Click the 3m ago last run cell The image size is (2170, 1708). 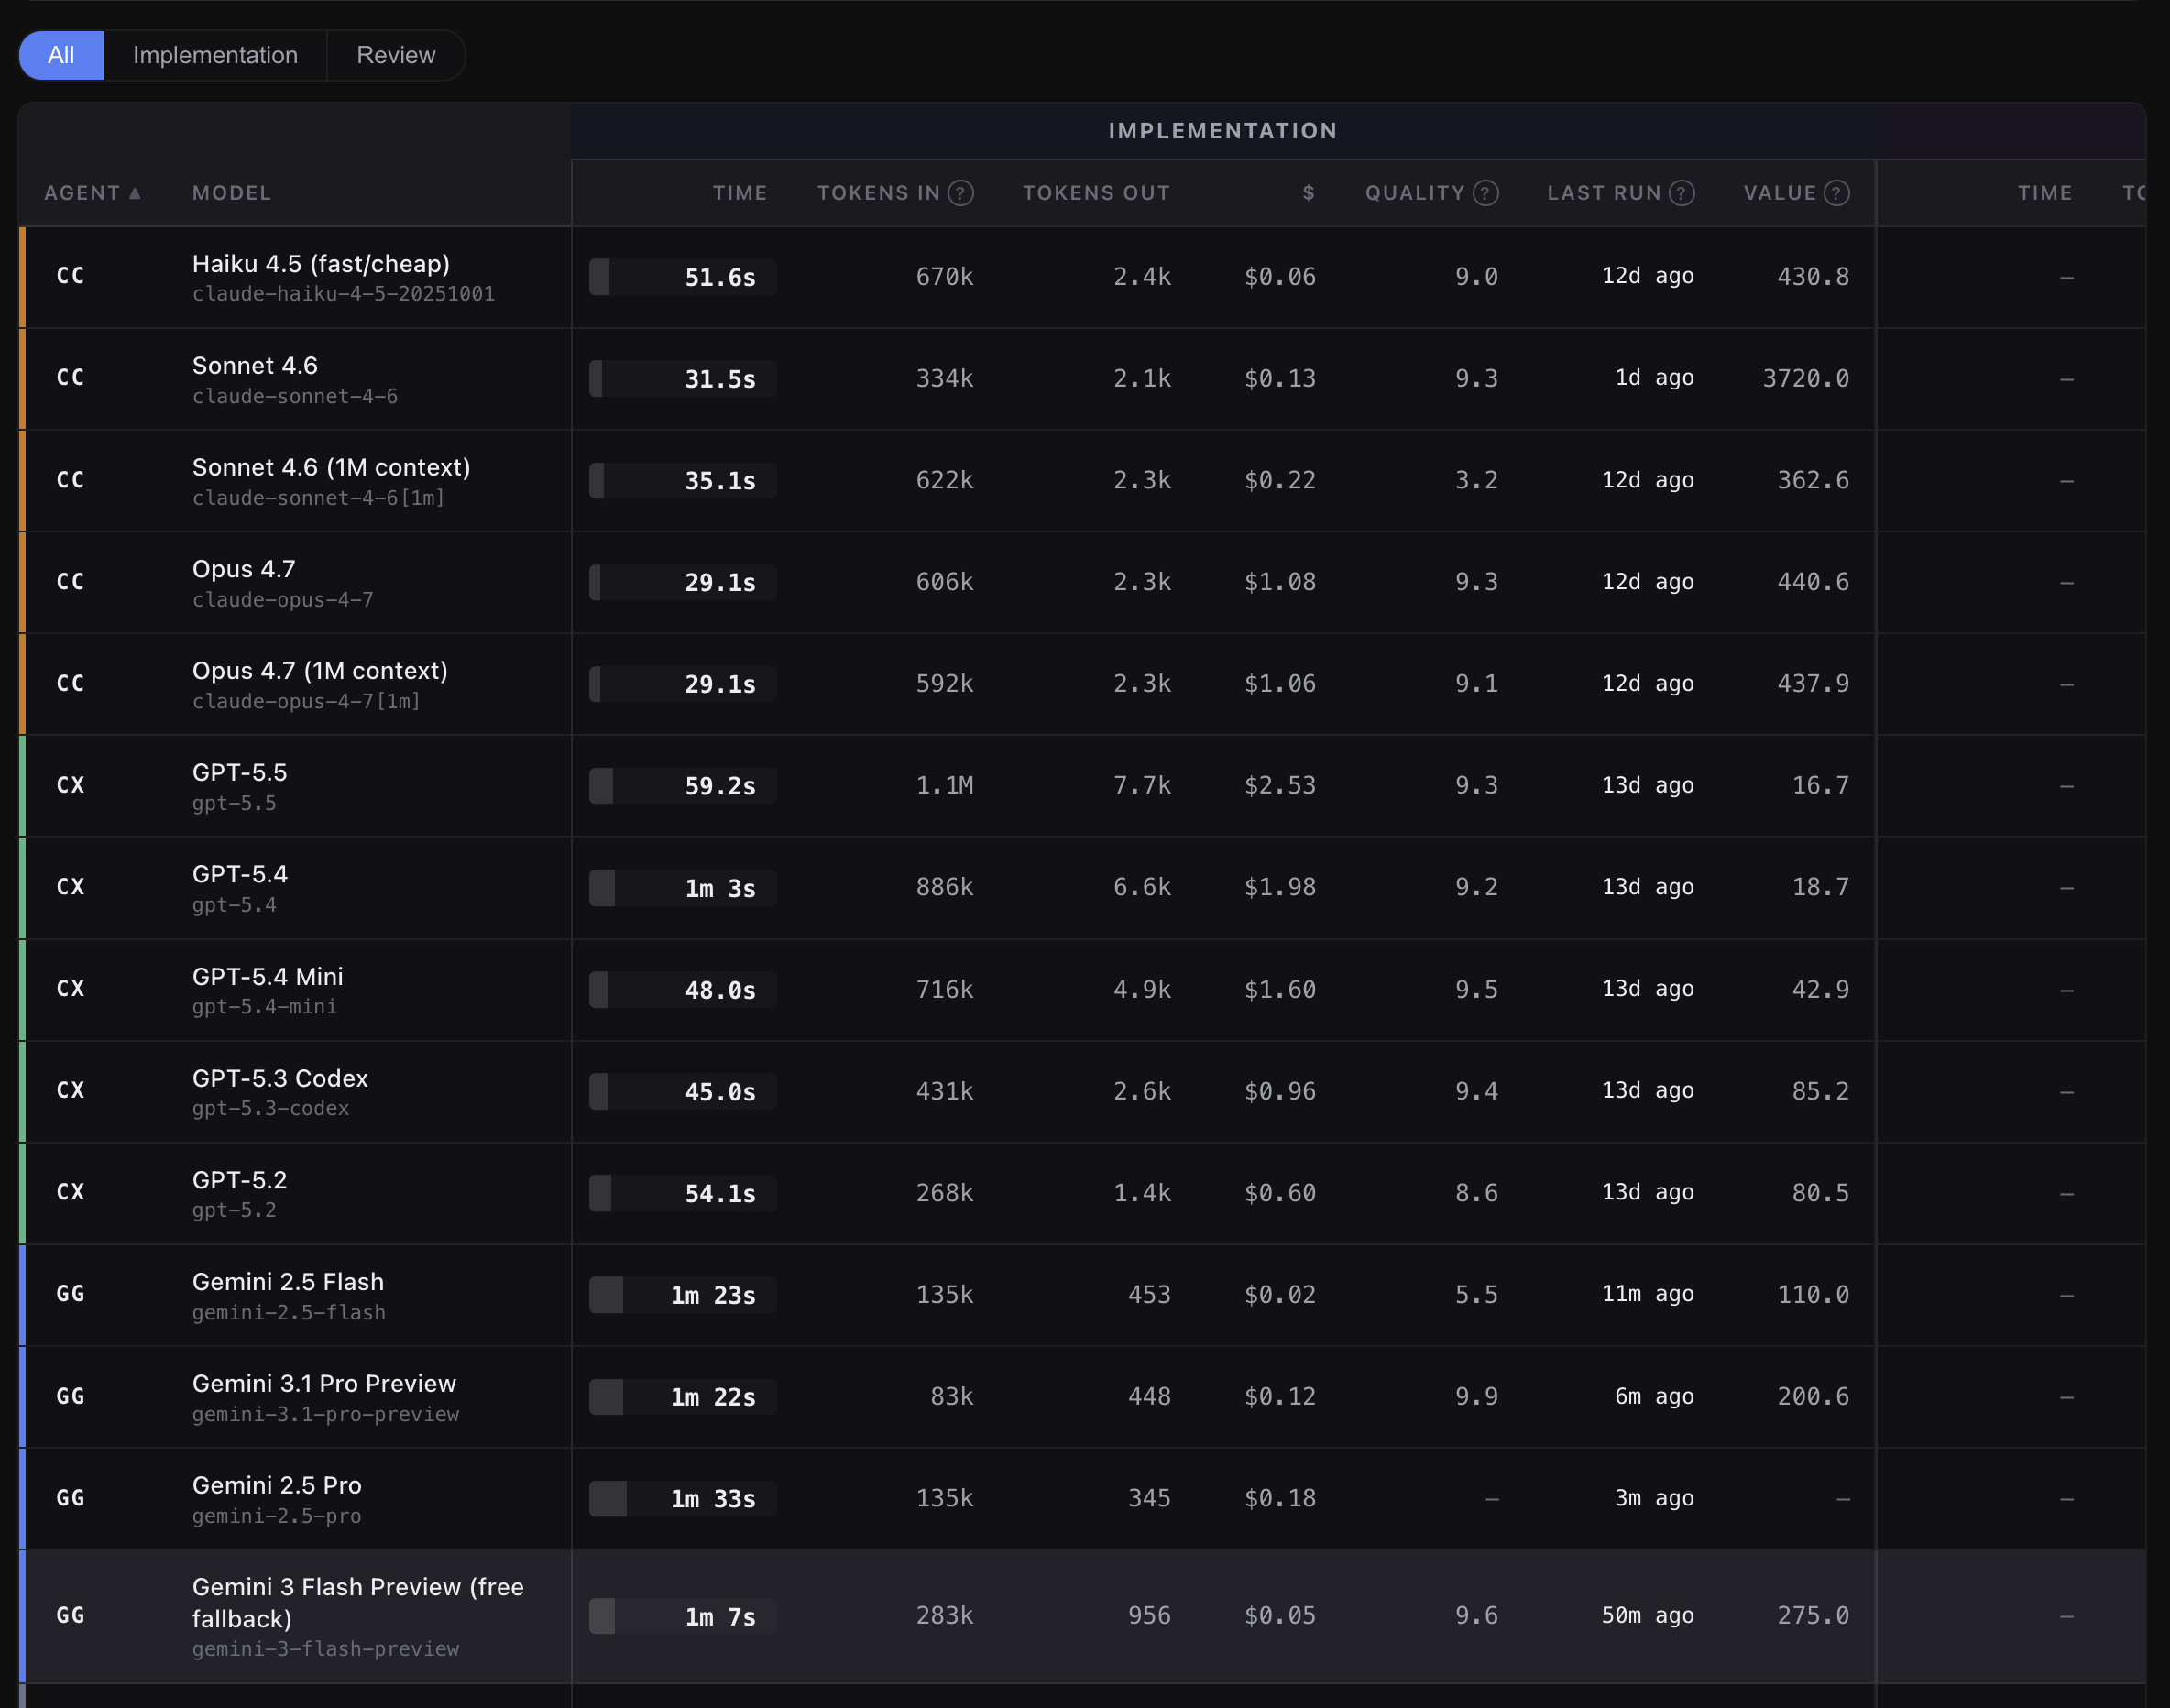(1654, 1498)
